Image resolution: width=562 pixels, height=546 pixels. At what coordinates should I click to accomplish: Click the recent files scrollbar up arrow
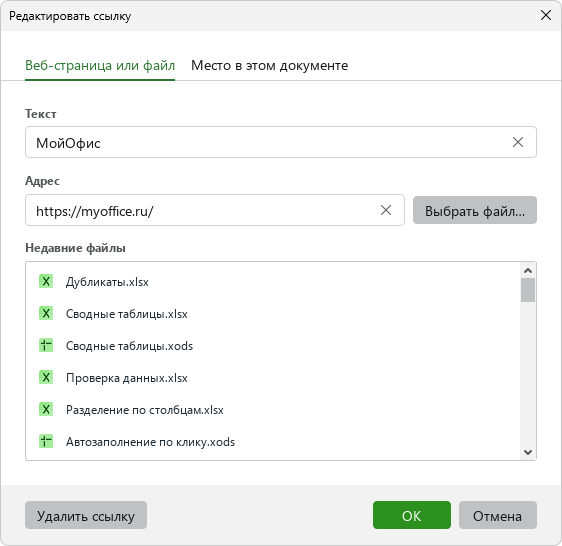click(528, 270)
